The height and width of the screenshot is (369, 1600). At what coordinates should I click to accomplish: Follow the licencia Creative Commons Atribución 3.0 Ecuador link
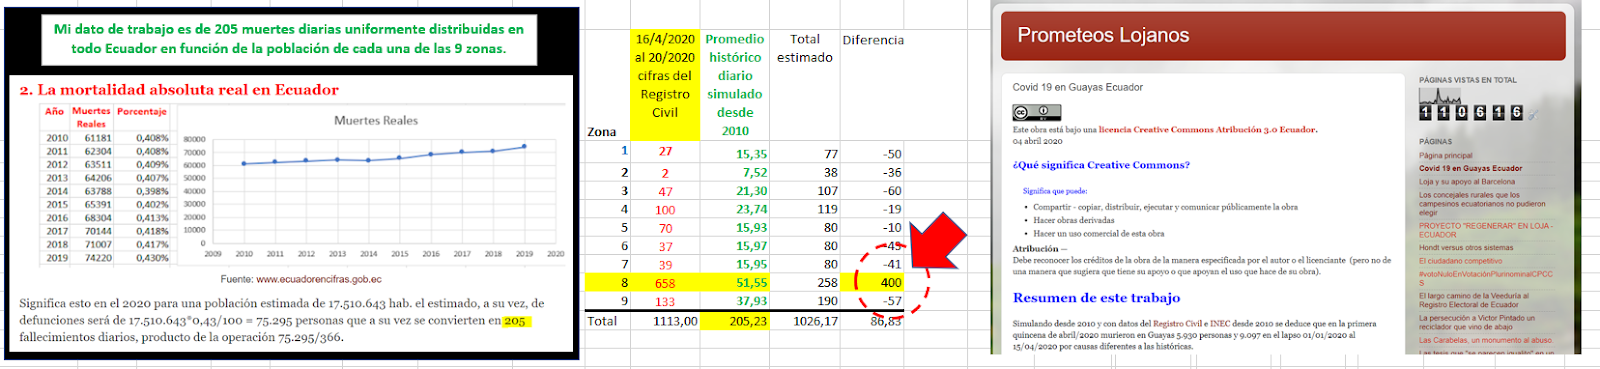click(x=1208, y=130)
